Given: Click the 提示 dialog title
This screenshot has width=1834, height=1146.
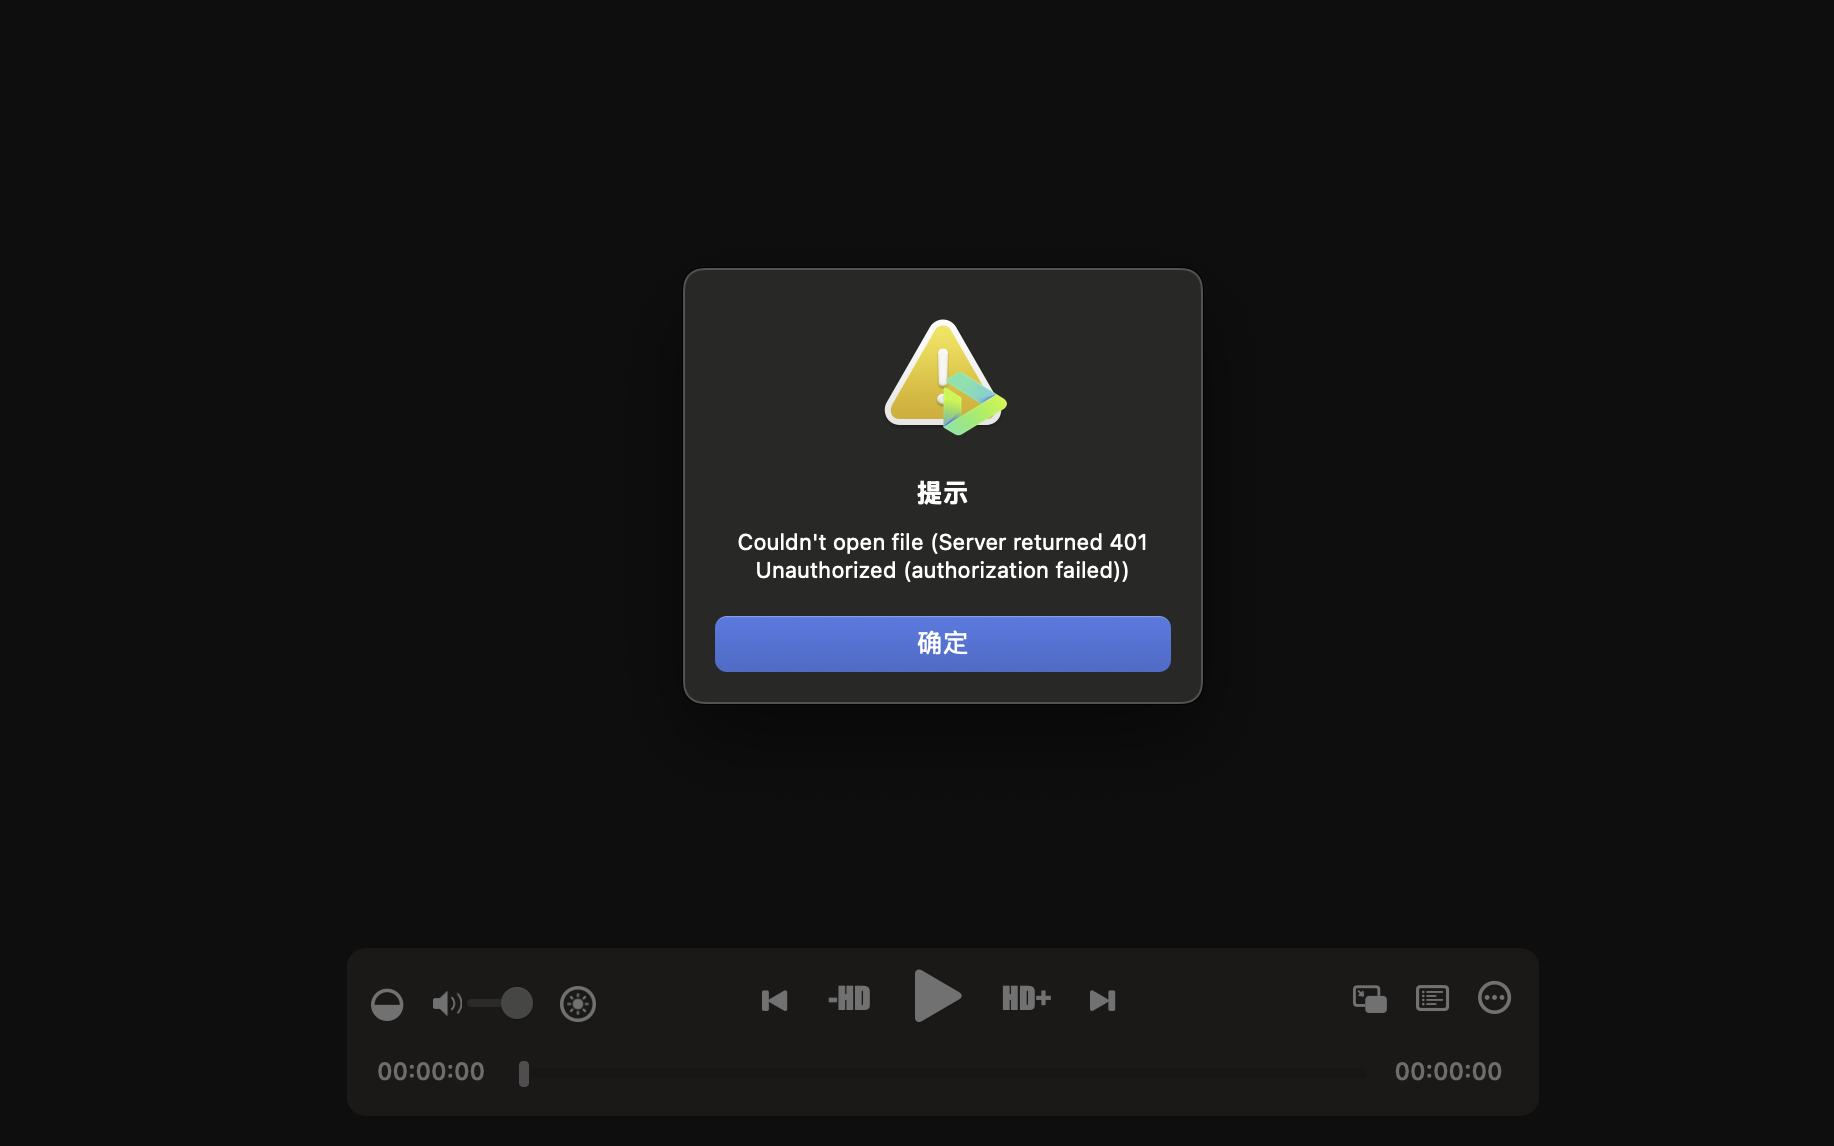Looking at the screenshot, I should (x=942, y=493).
